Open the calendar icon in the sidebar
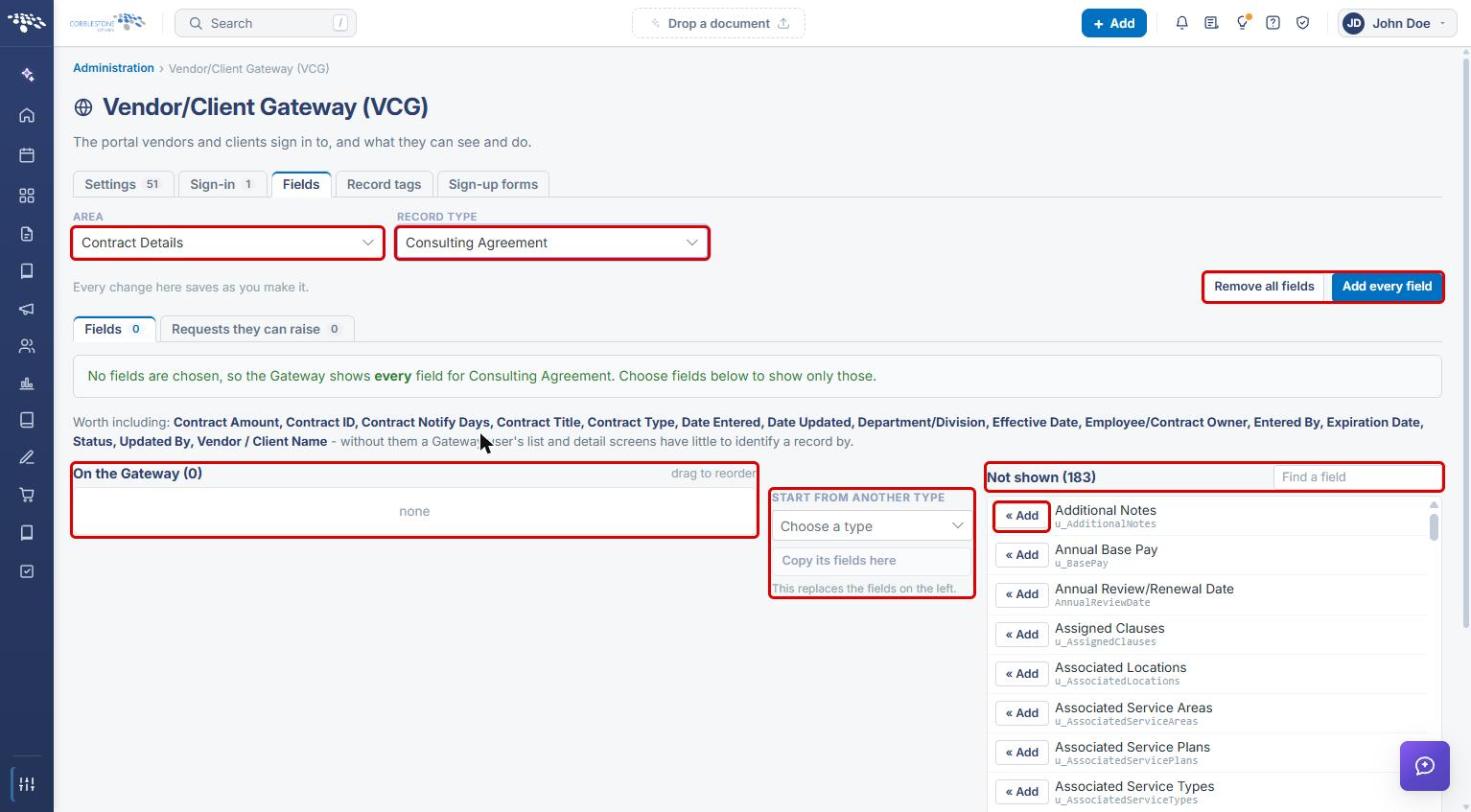This screenshot has height=812, width=1471. coord(27,155)
